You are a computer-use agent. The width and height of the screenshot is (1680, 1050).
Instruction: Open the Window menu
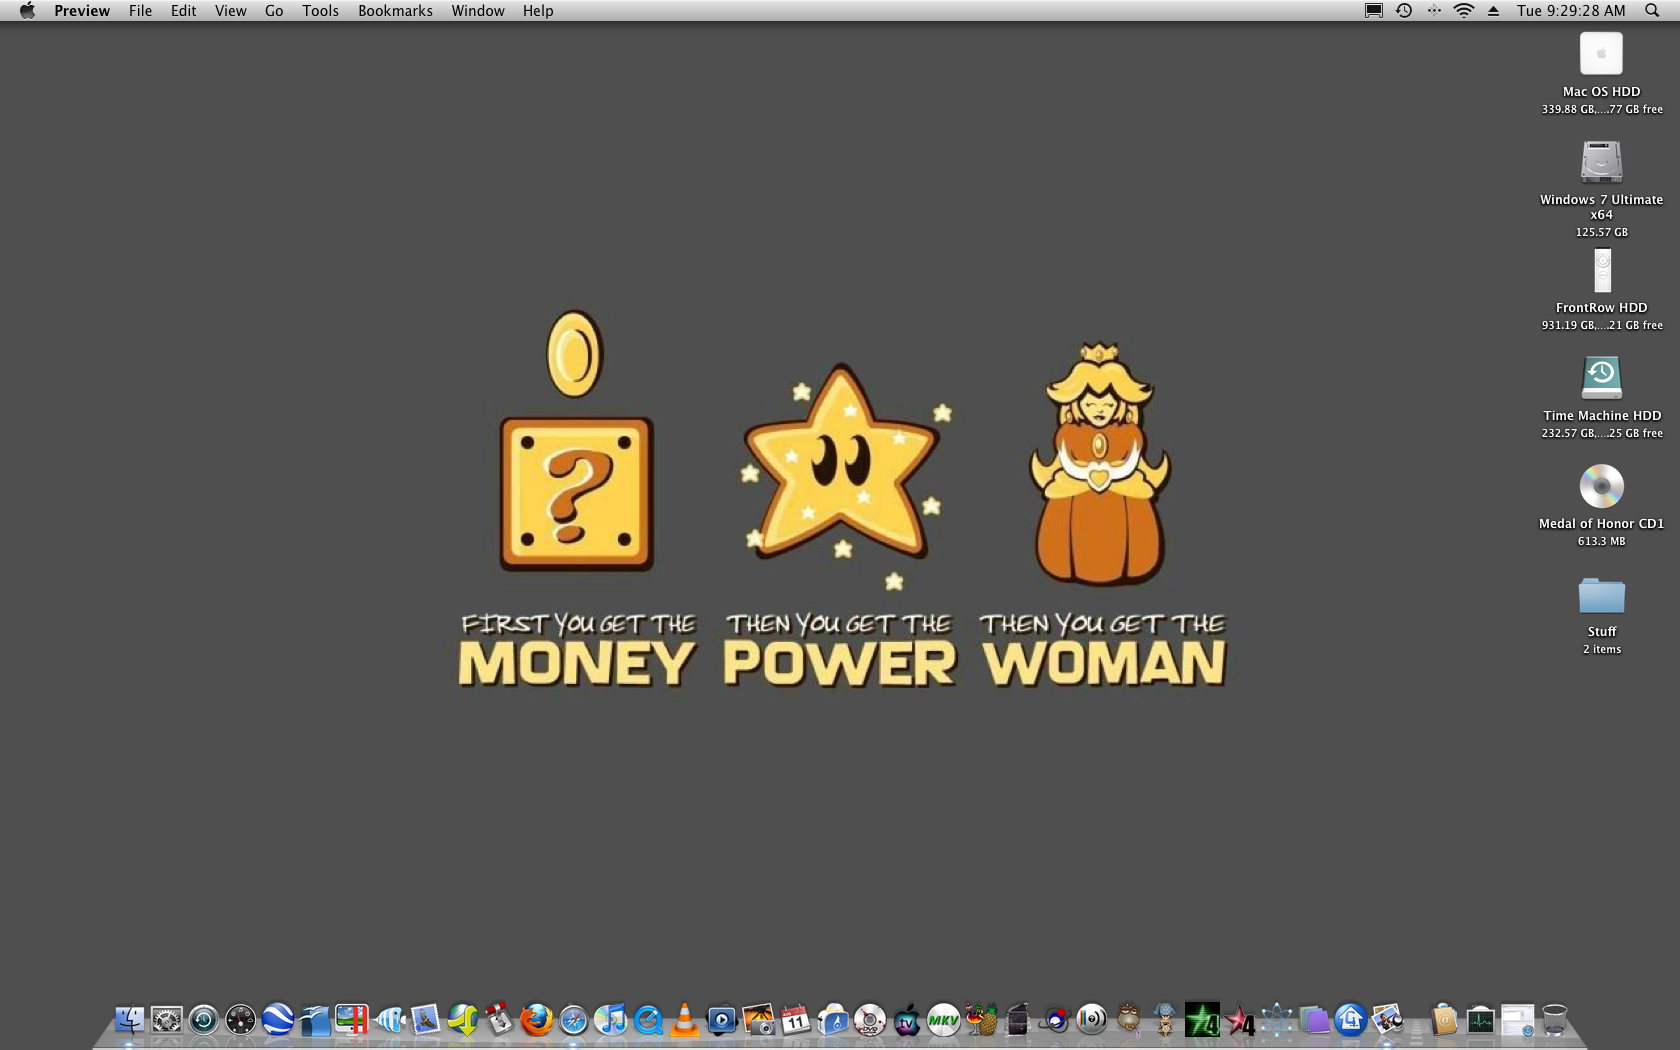(x=478, y=11)
